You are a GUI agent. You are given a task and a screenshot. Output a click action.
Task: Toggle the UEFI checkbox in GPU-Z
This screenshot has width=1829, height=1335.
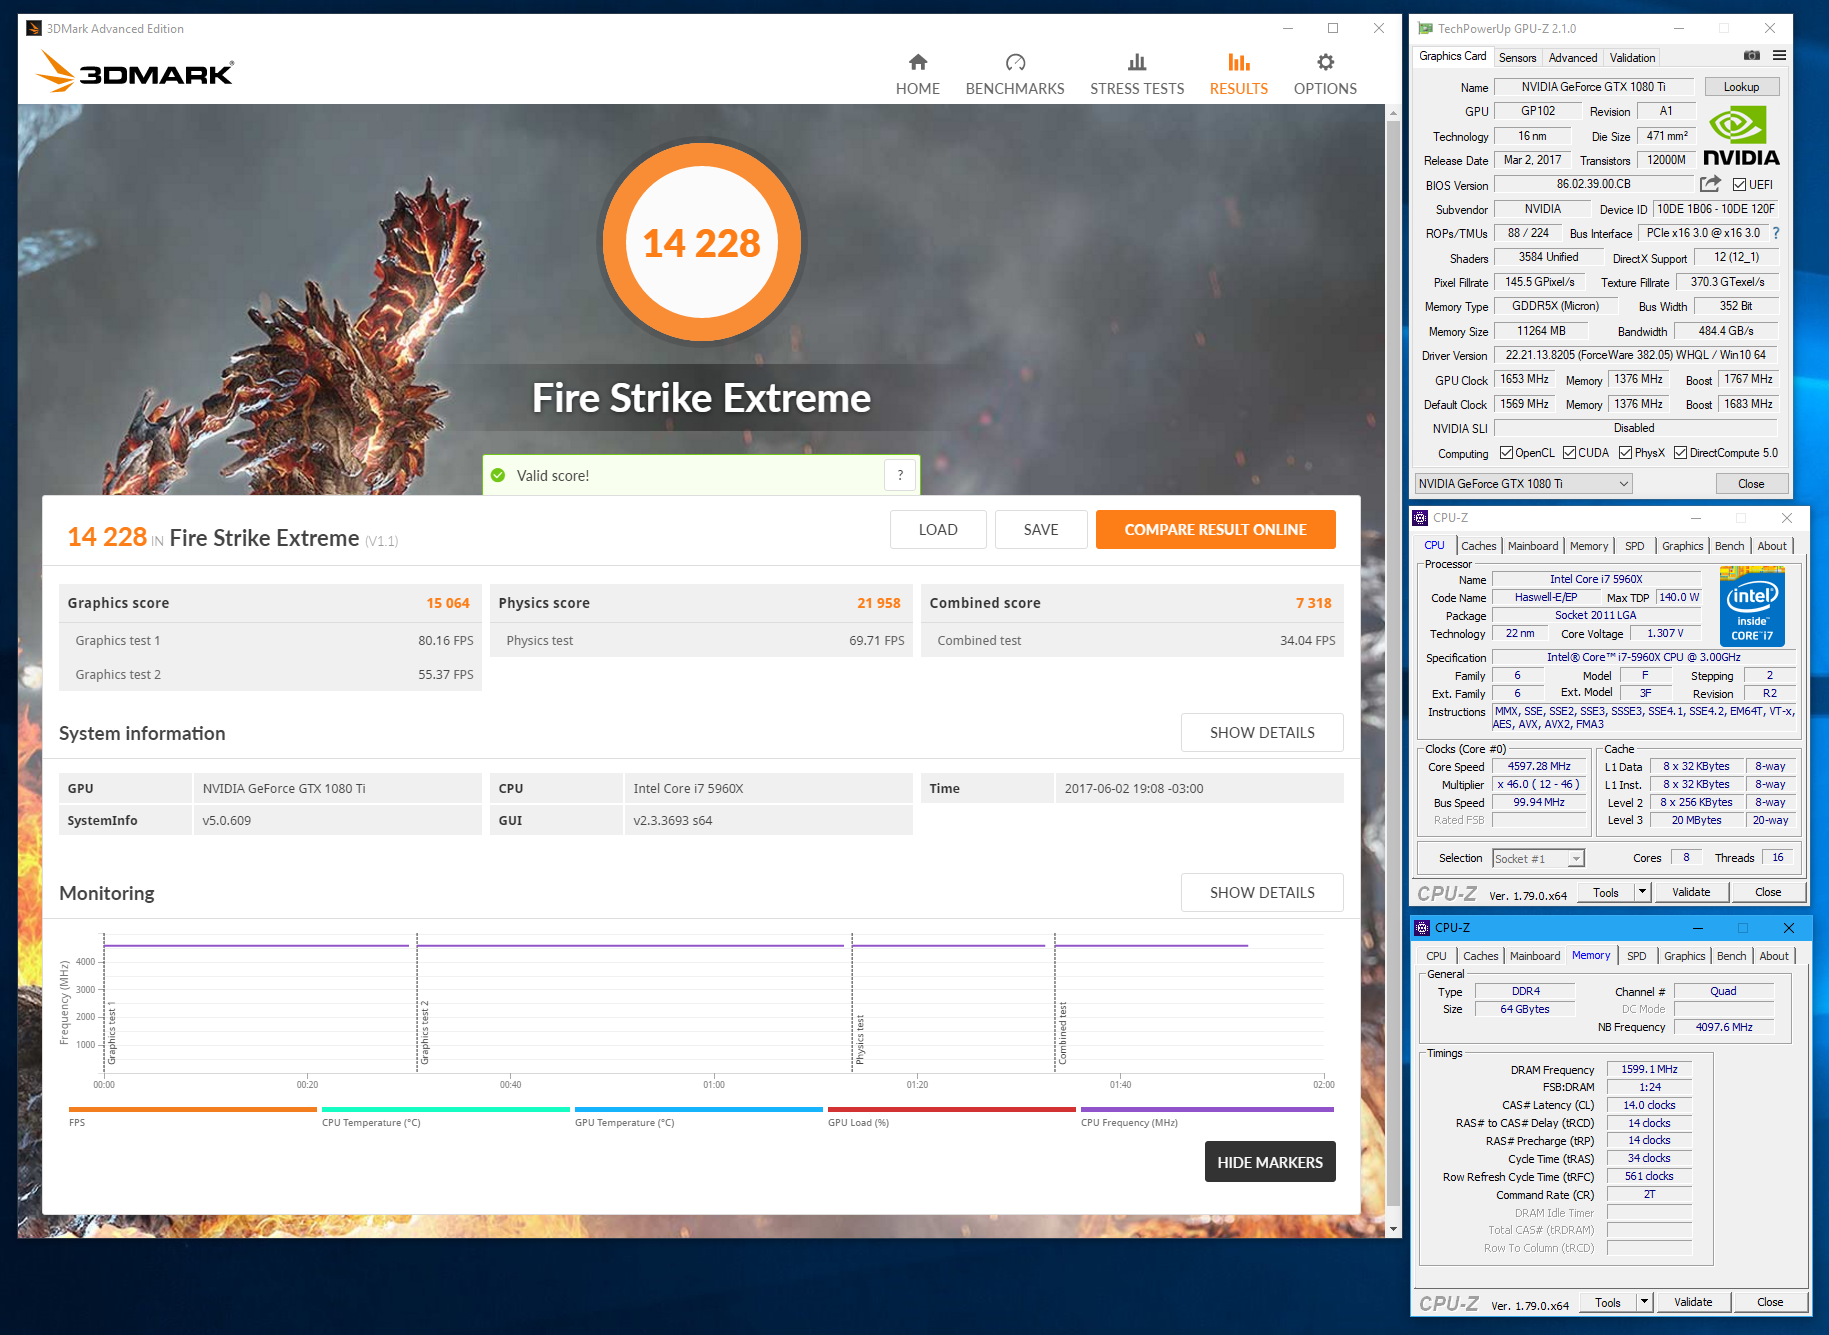(1740, 185)
